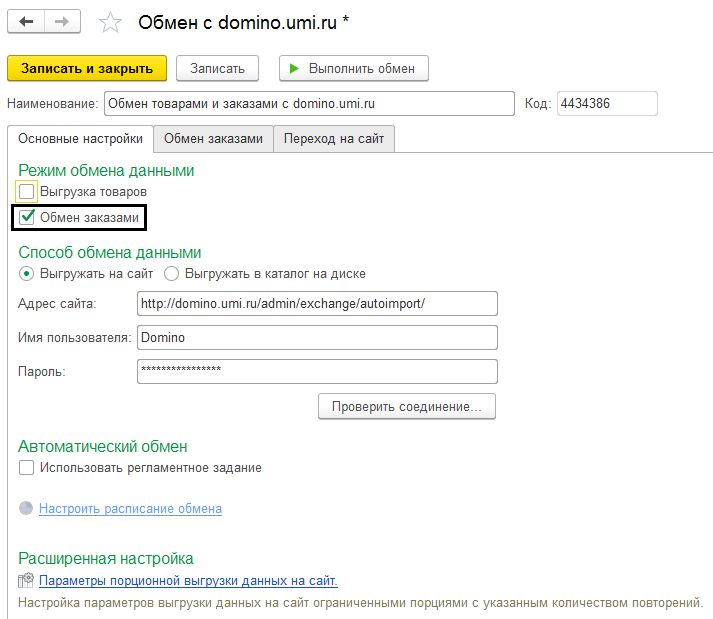Select Выгружать на сайт radio option

26,274
